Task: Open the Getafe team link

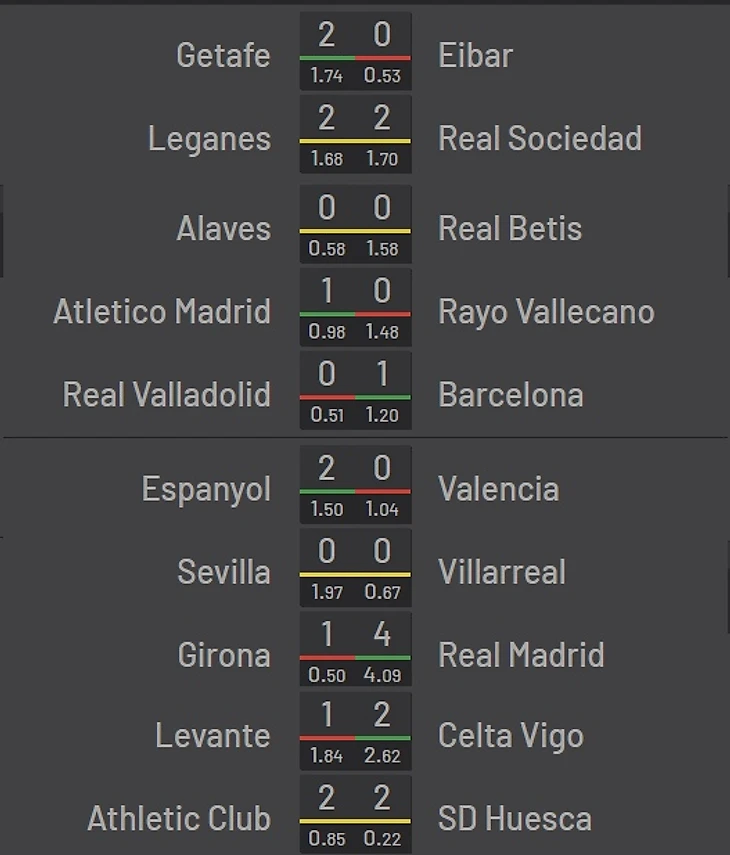Action: coord(223,55)
